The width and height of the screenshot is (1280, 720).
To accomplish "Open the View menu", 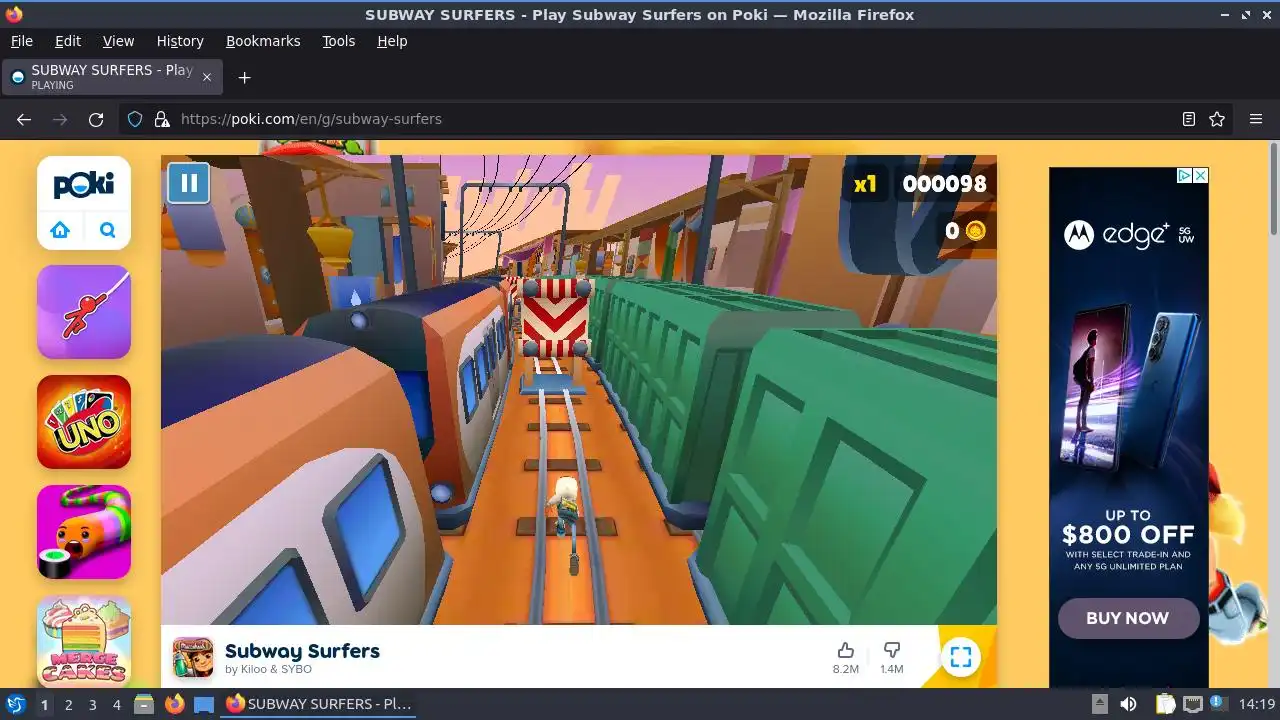I will 118,41.
